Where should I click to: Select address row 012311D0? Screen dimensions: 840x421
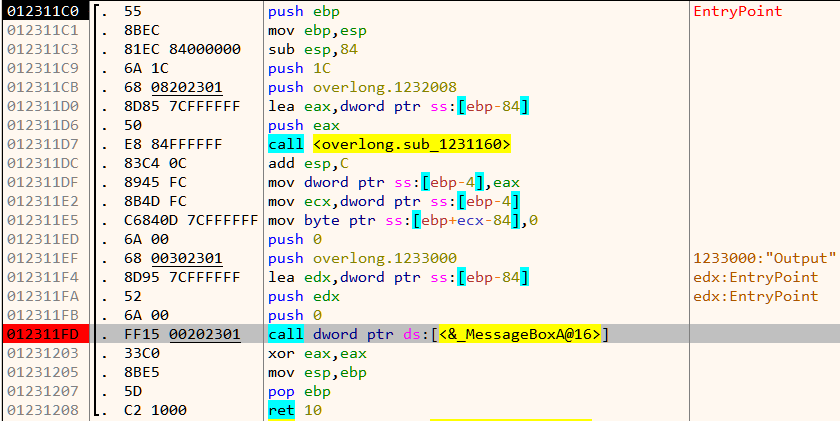click(43, 107)
